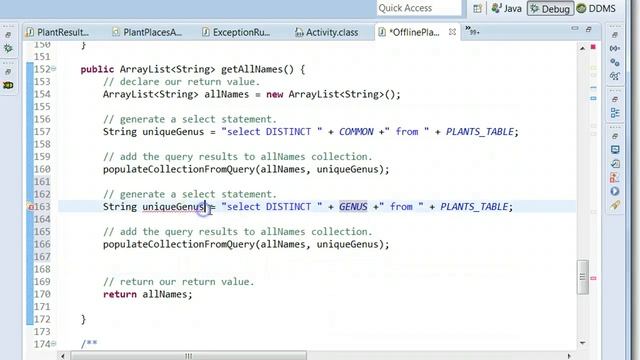Image resolution: width=640 pixels, height=360 pixels.
Task: Click 'return allNames;' on line 170
Action: tap(147, 294)
